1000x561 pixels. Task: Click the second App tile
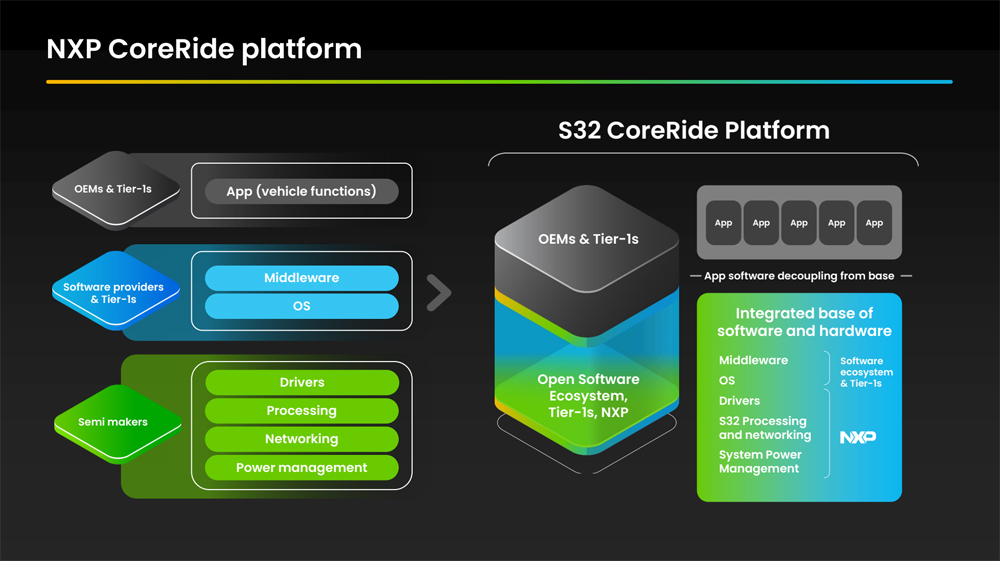pyautogui.click(x=761, y=223)
